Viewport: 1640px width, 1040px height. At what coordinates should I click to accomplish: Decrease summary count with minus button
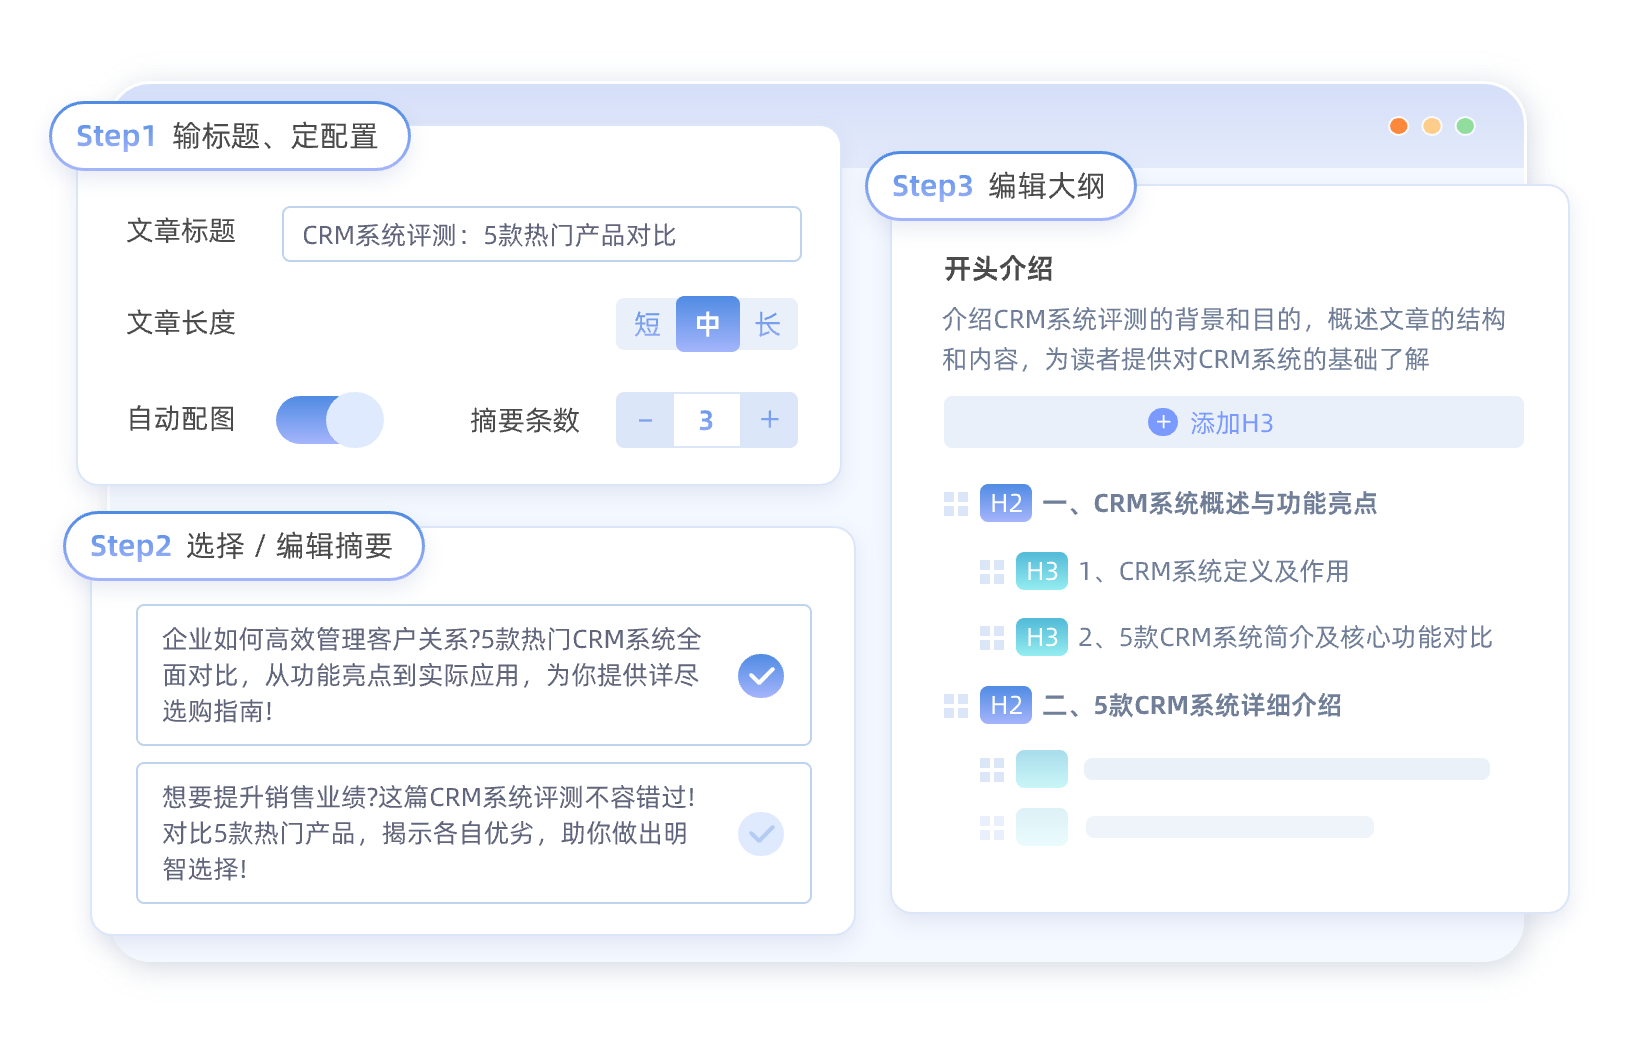point(645,420)
